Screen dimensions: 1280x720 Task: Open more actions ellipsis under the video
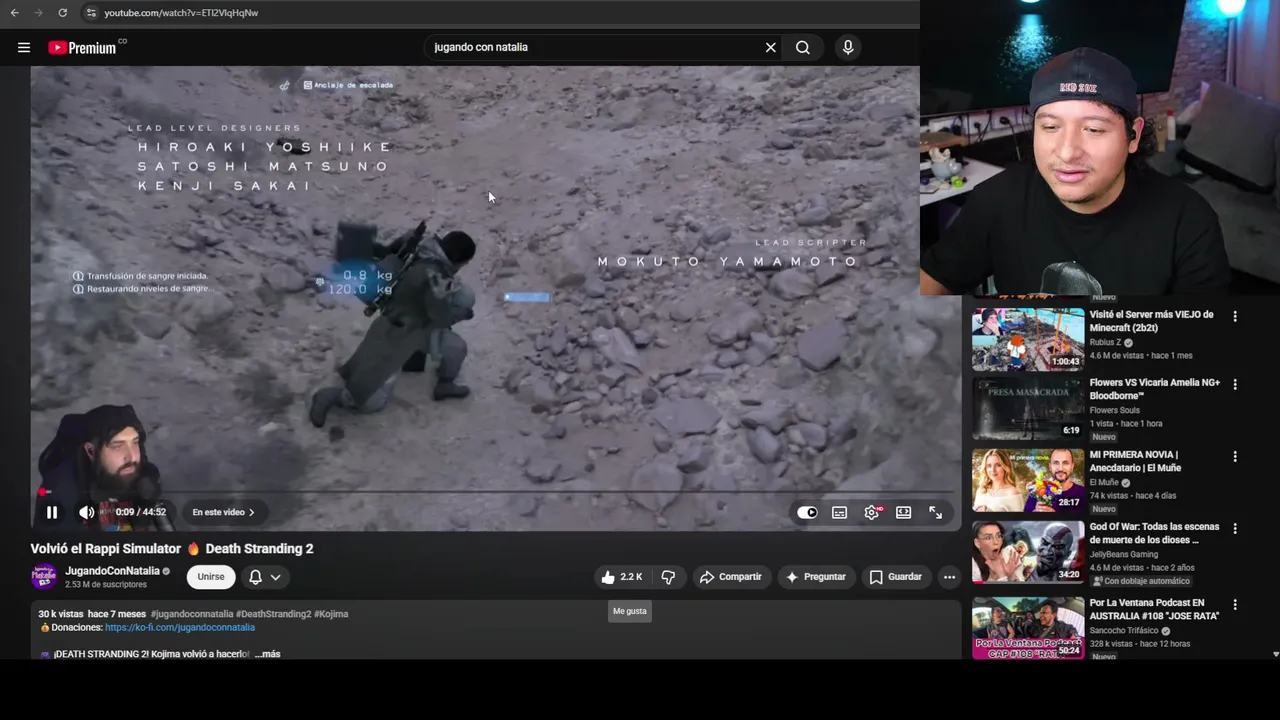(x=949, y=577)
